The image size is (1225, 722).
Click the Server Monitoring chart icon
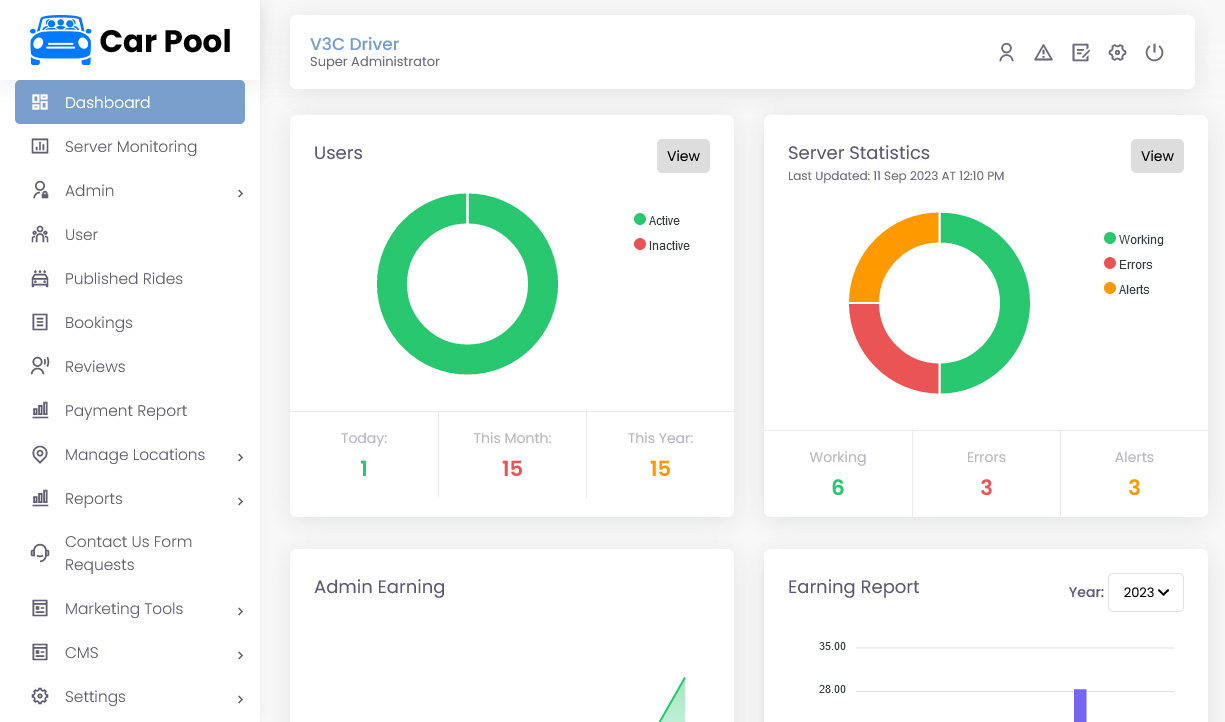[x=40, y=146]
